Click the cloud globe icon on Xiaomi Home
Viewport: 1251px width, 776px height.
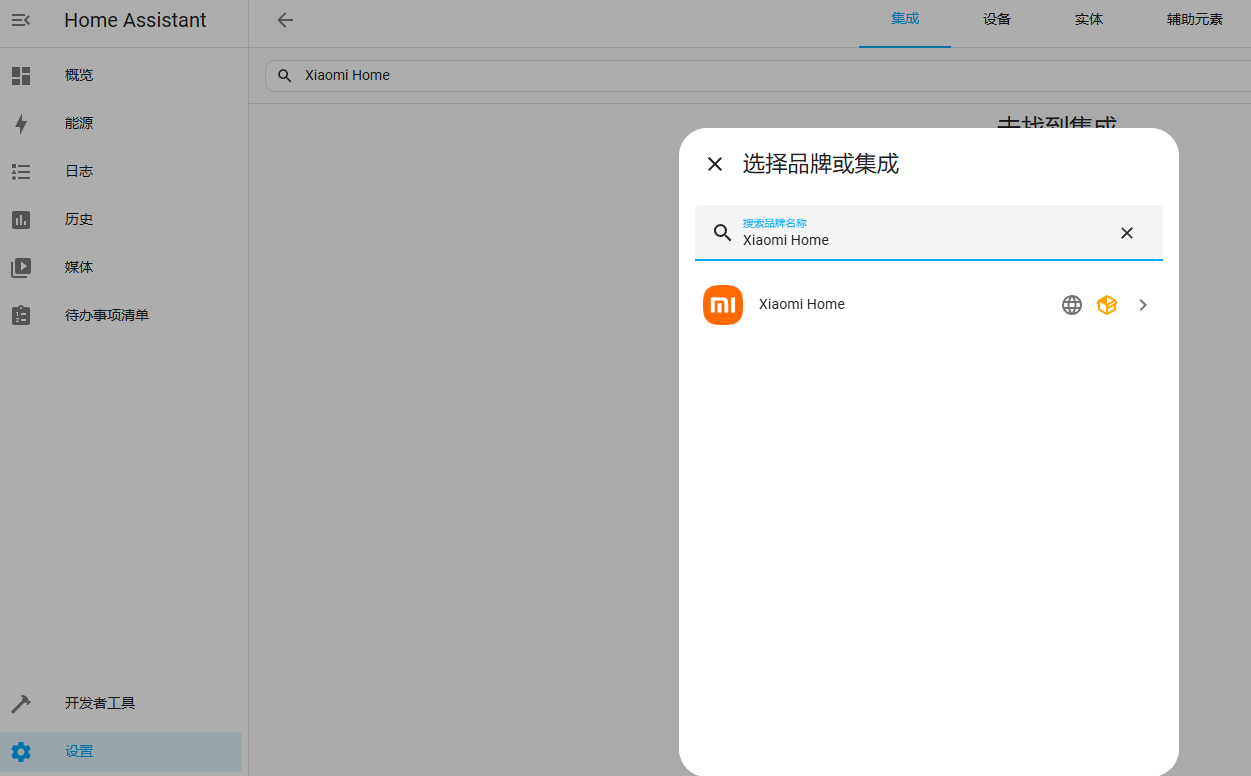click(1072, 305)
